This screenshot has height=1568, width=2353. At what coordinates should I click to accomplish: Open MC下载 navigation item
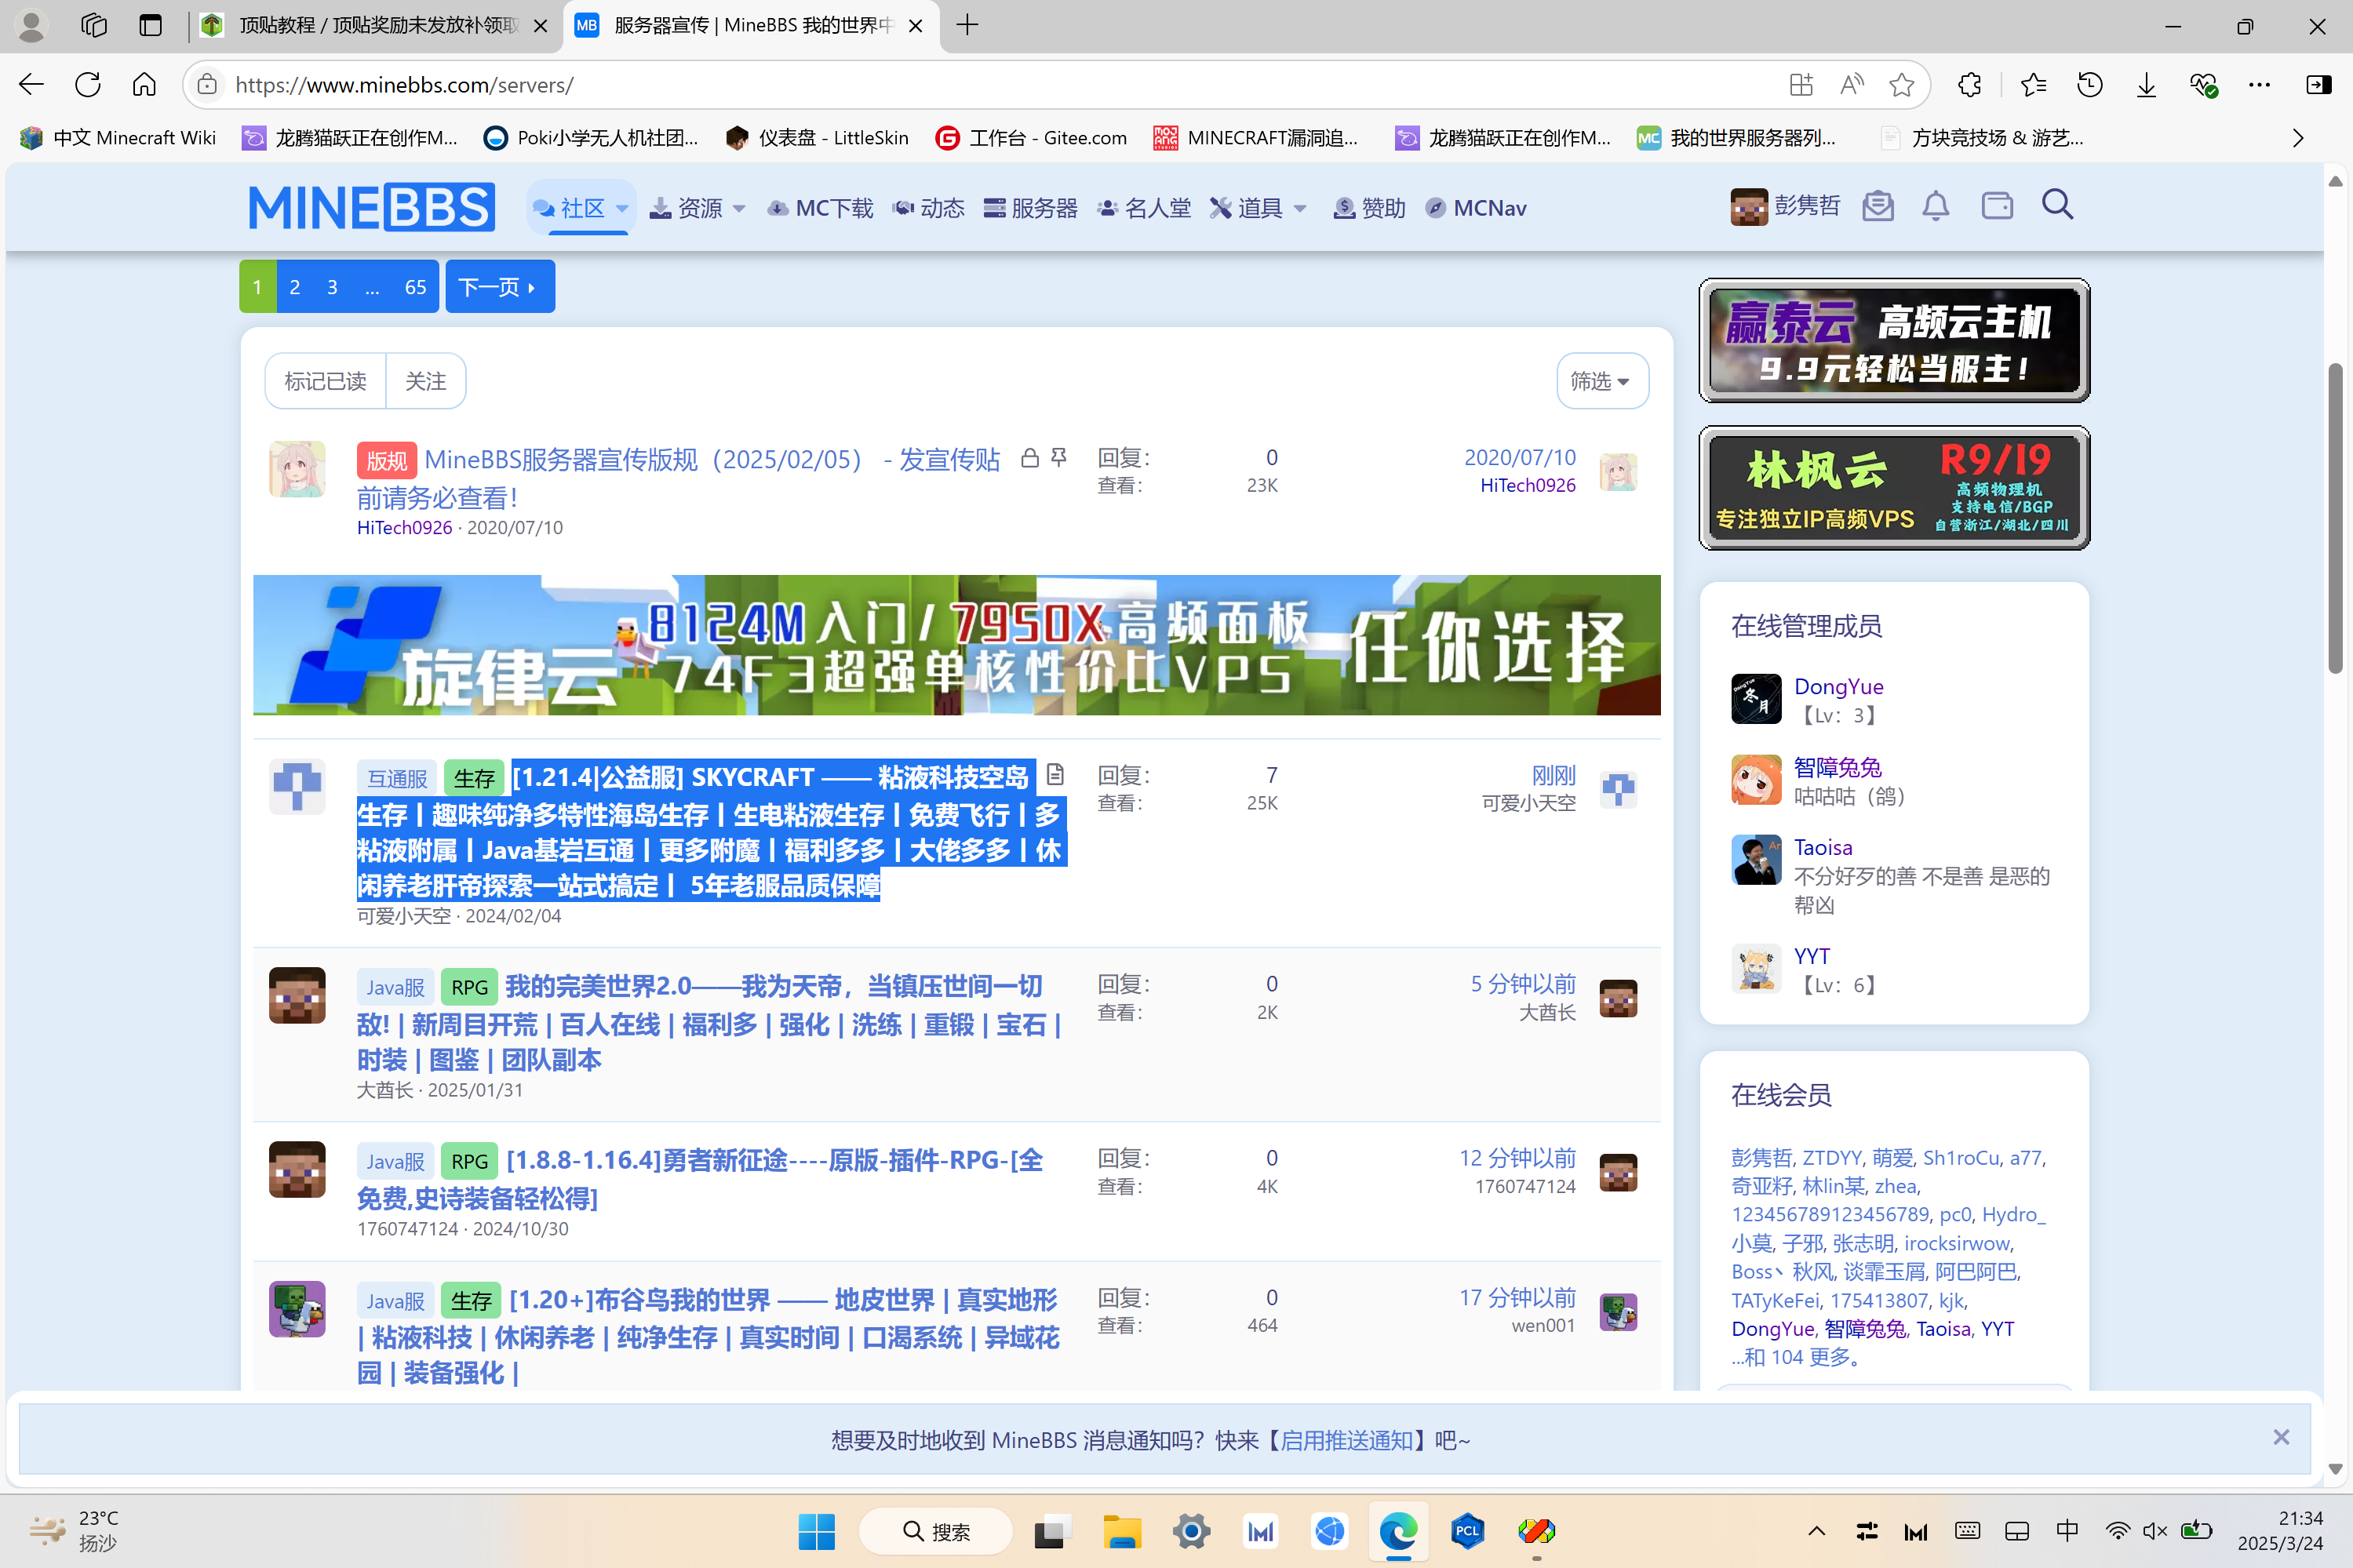[820, 208]
